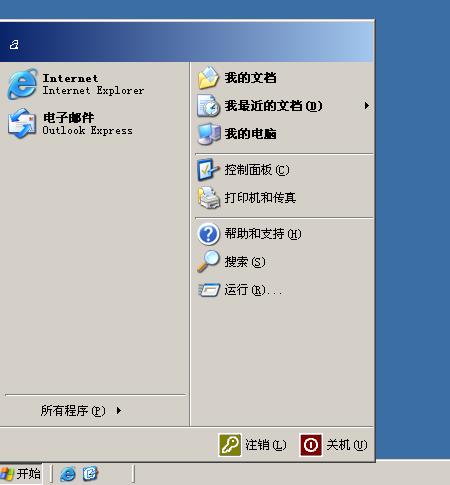Click the 电子邮件 label text
Screen dimensions: 450x485
(x=69, y=118)
